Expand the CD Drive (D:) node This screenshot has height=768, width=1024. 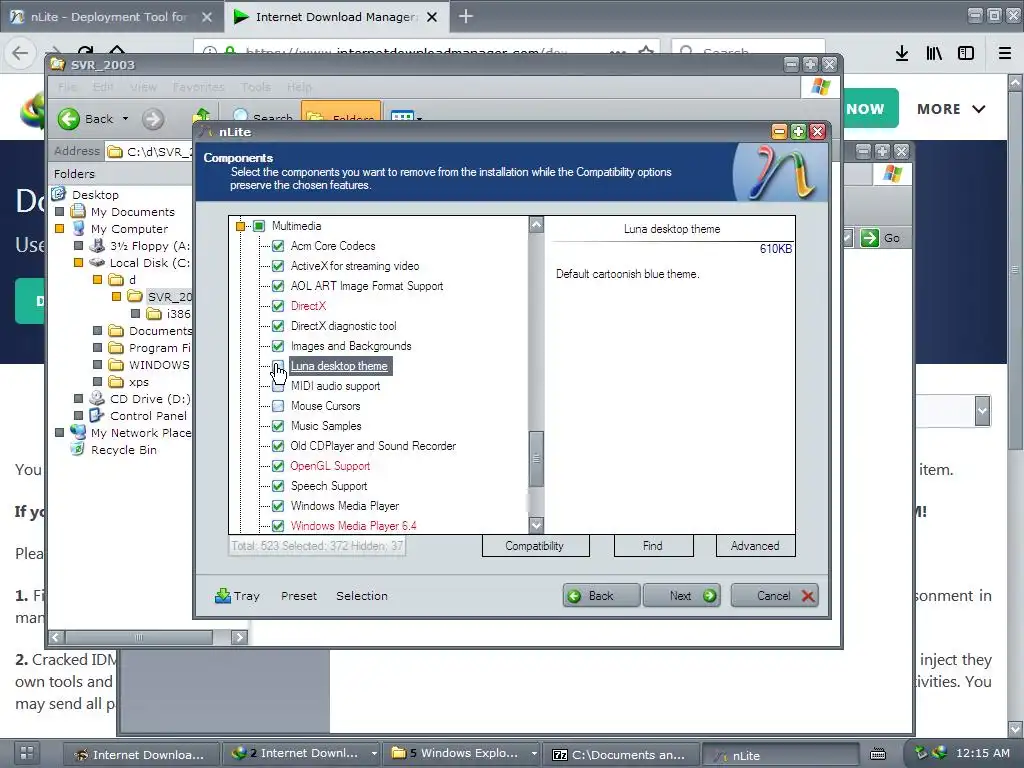tap(78, 398)
